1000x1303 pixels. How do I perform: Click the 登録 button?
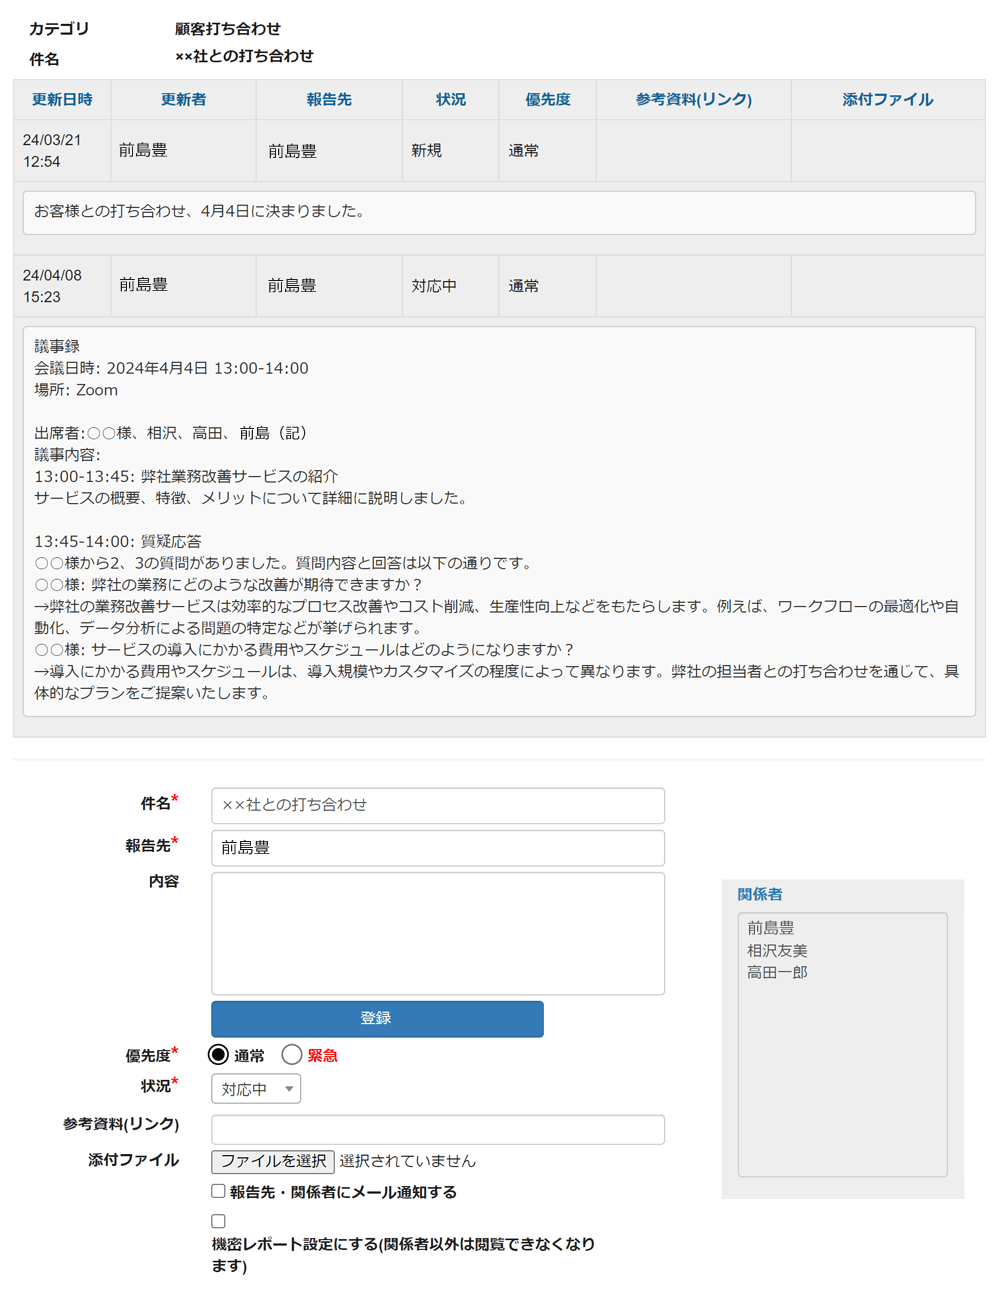point(377,1018)
